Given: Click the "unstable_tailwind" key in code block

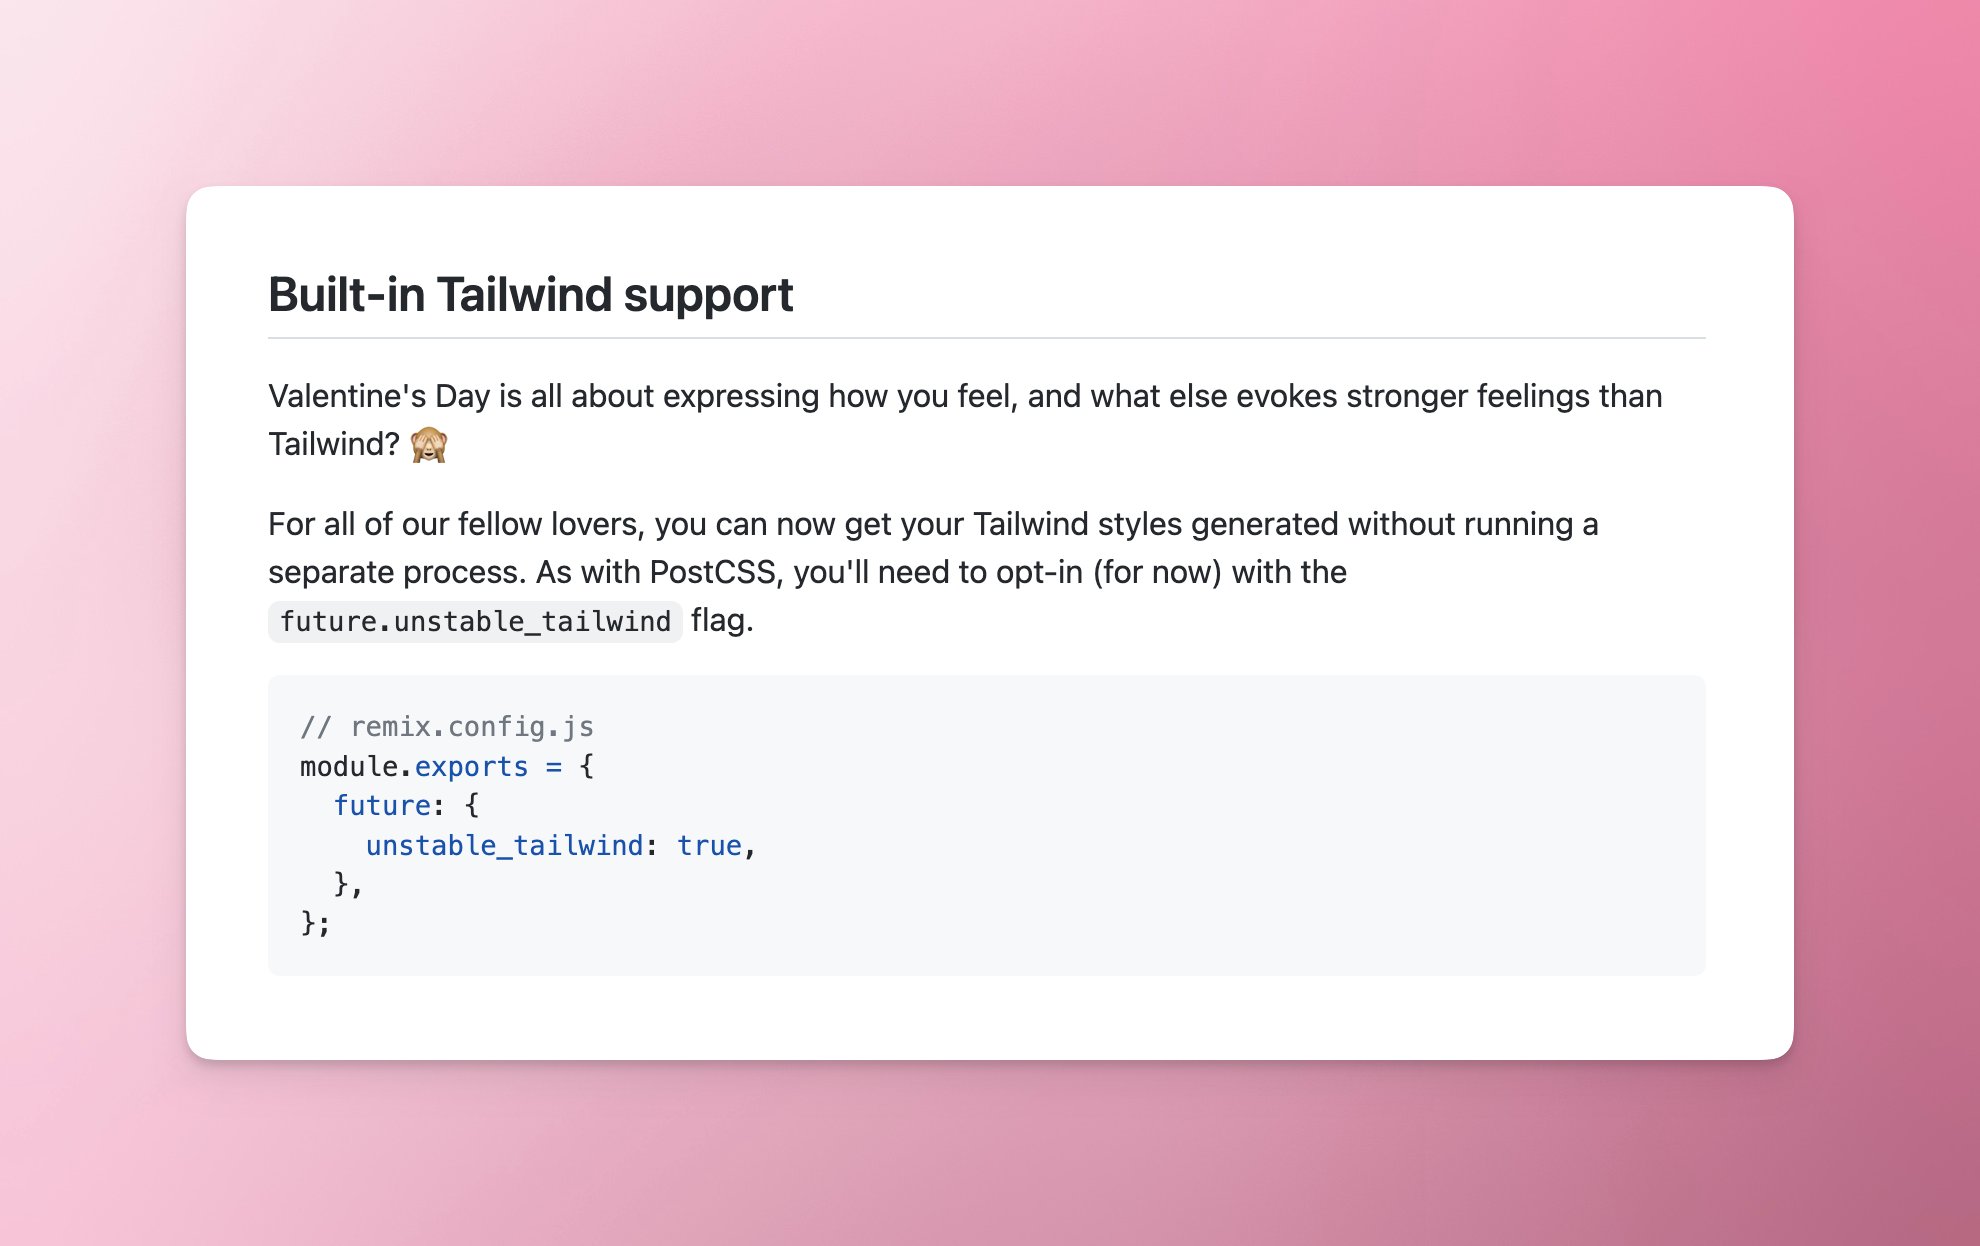Looking at the screenshot, I should pyautogui.click(x=504, y=846).
